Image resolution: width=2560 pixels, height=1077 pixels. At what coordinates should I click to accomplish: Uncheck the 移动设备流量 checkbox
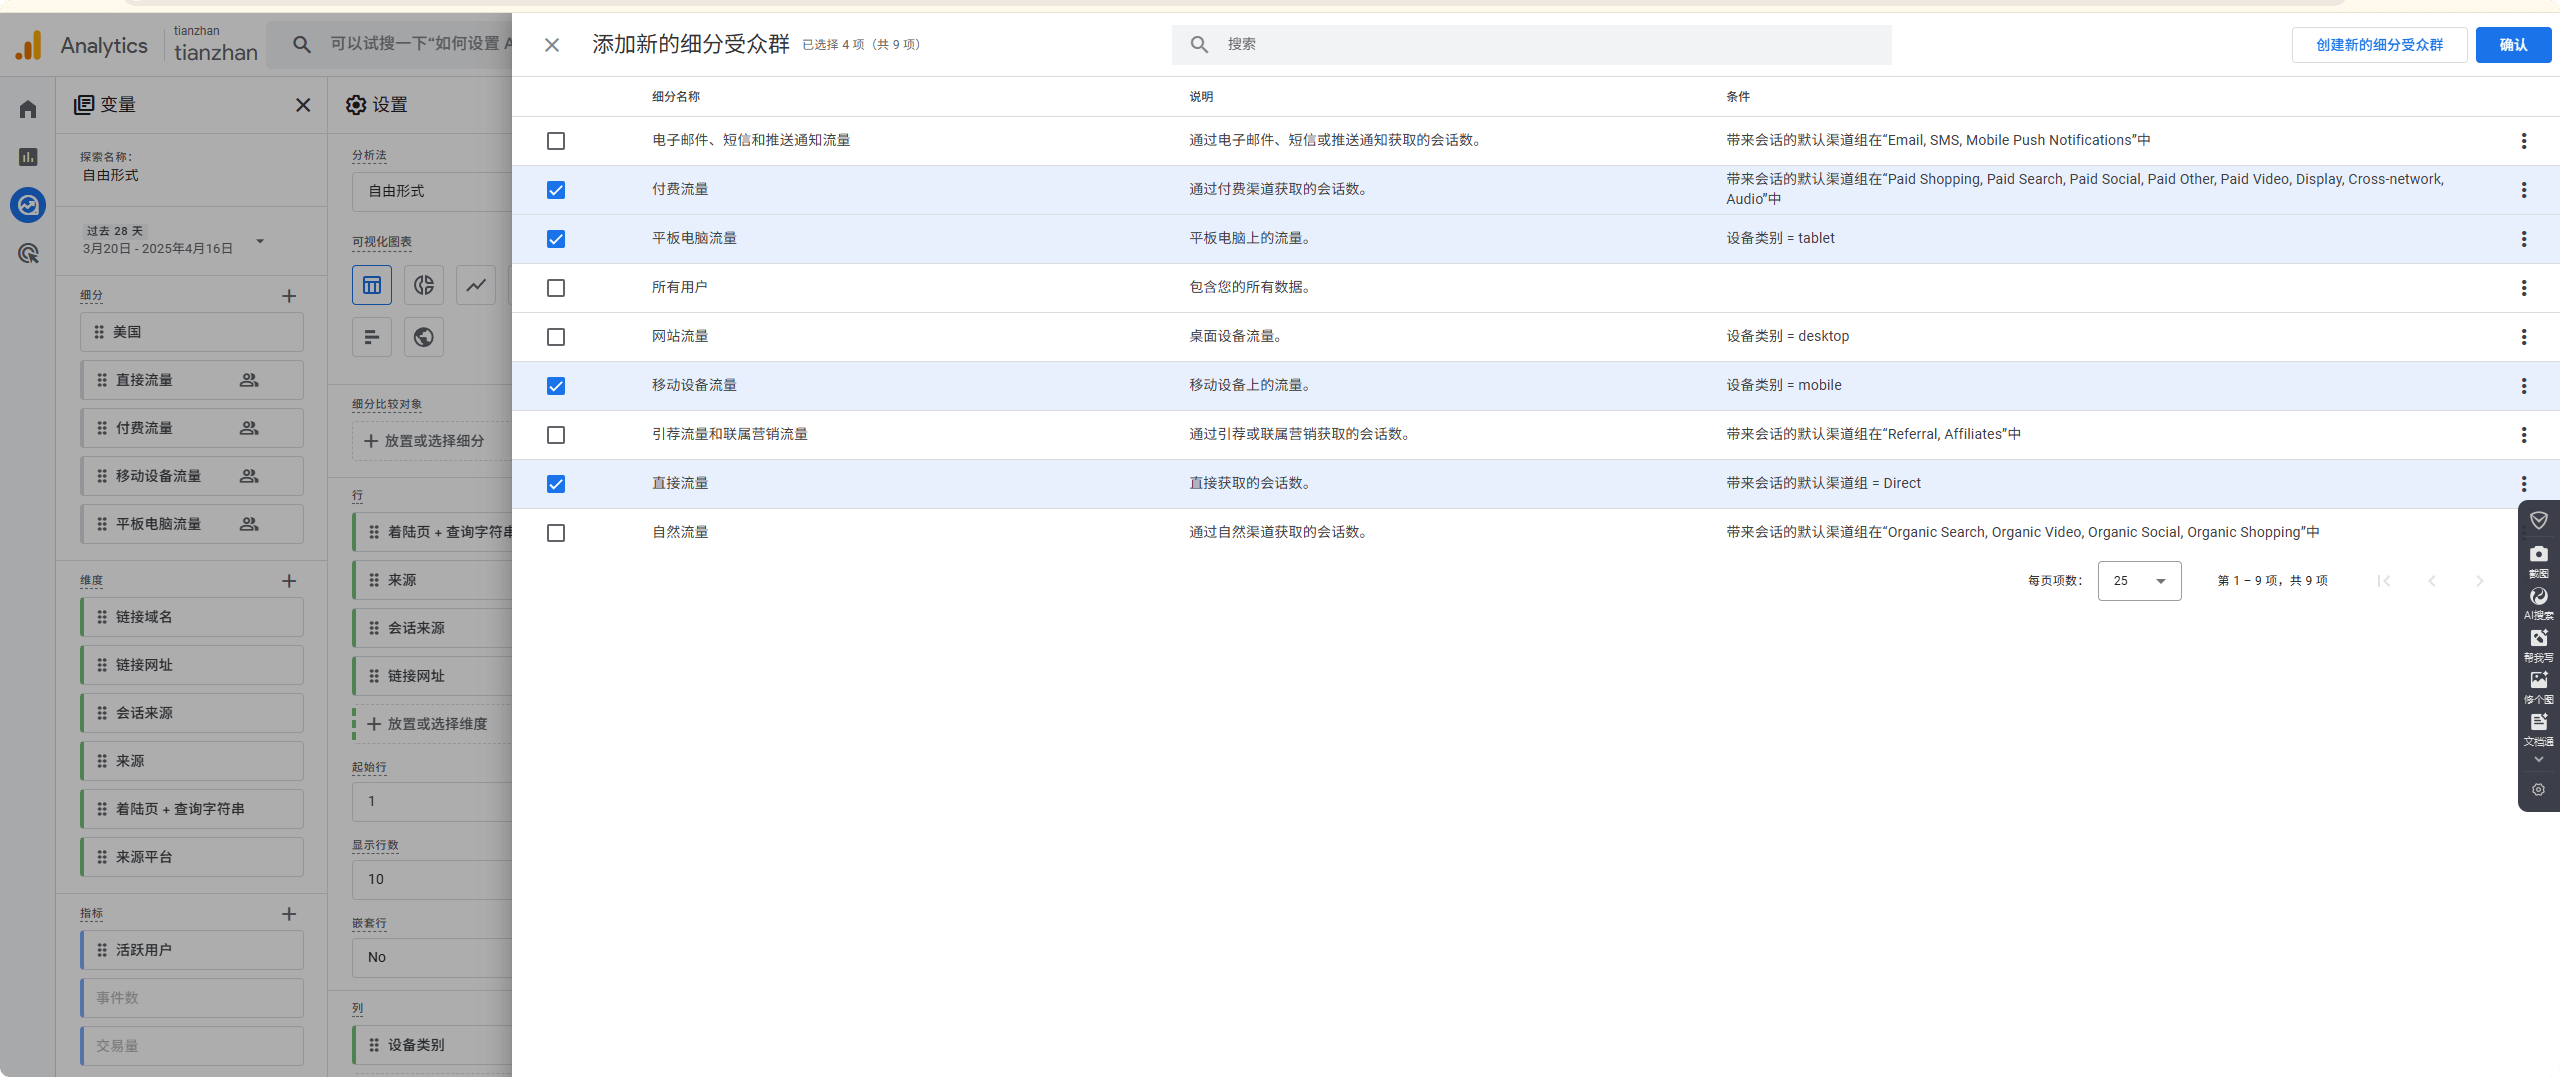(556, 386)
